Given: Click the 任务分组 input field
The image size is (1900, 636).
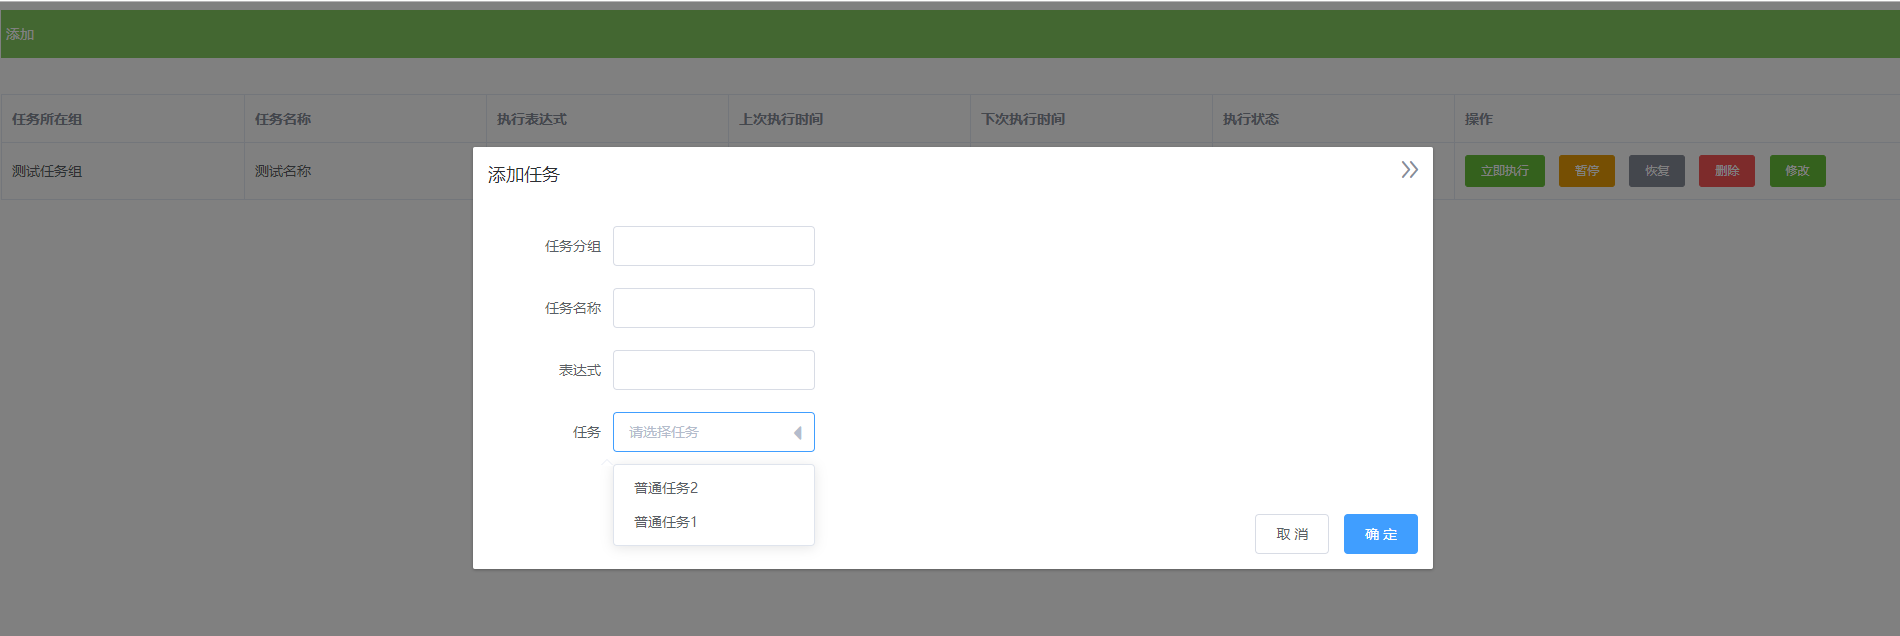Looking at the screenshot, I should (714, 246).
